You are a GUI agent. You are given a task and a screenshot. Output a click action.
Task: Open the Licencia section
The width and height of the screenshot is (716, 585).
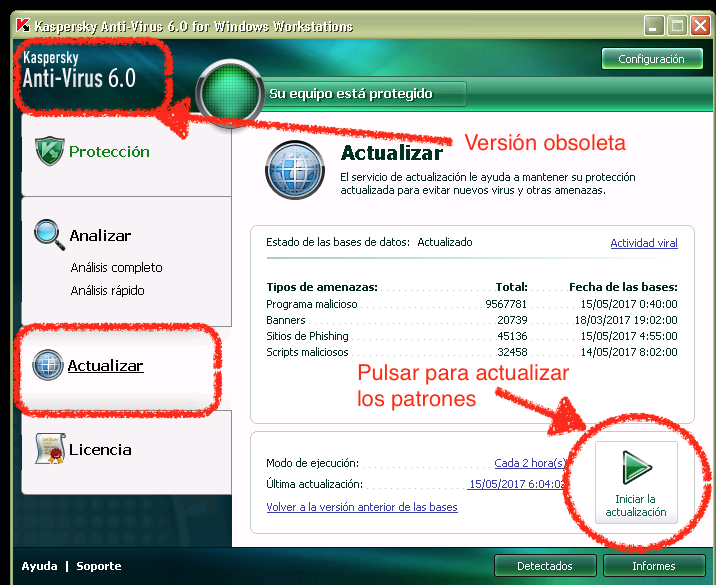[x=100, y=450]
